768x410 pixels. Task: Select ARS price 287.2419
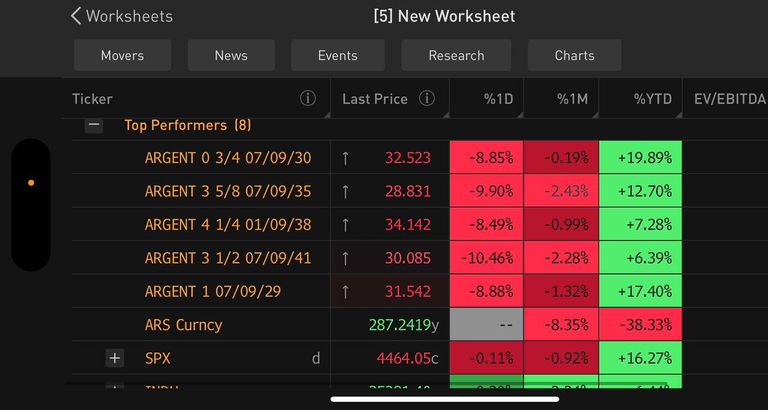point(400,325)
